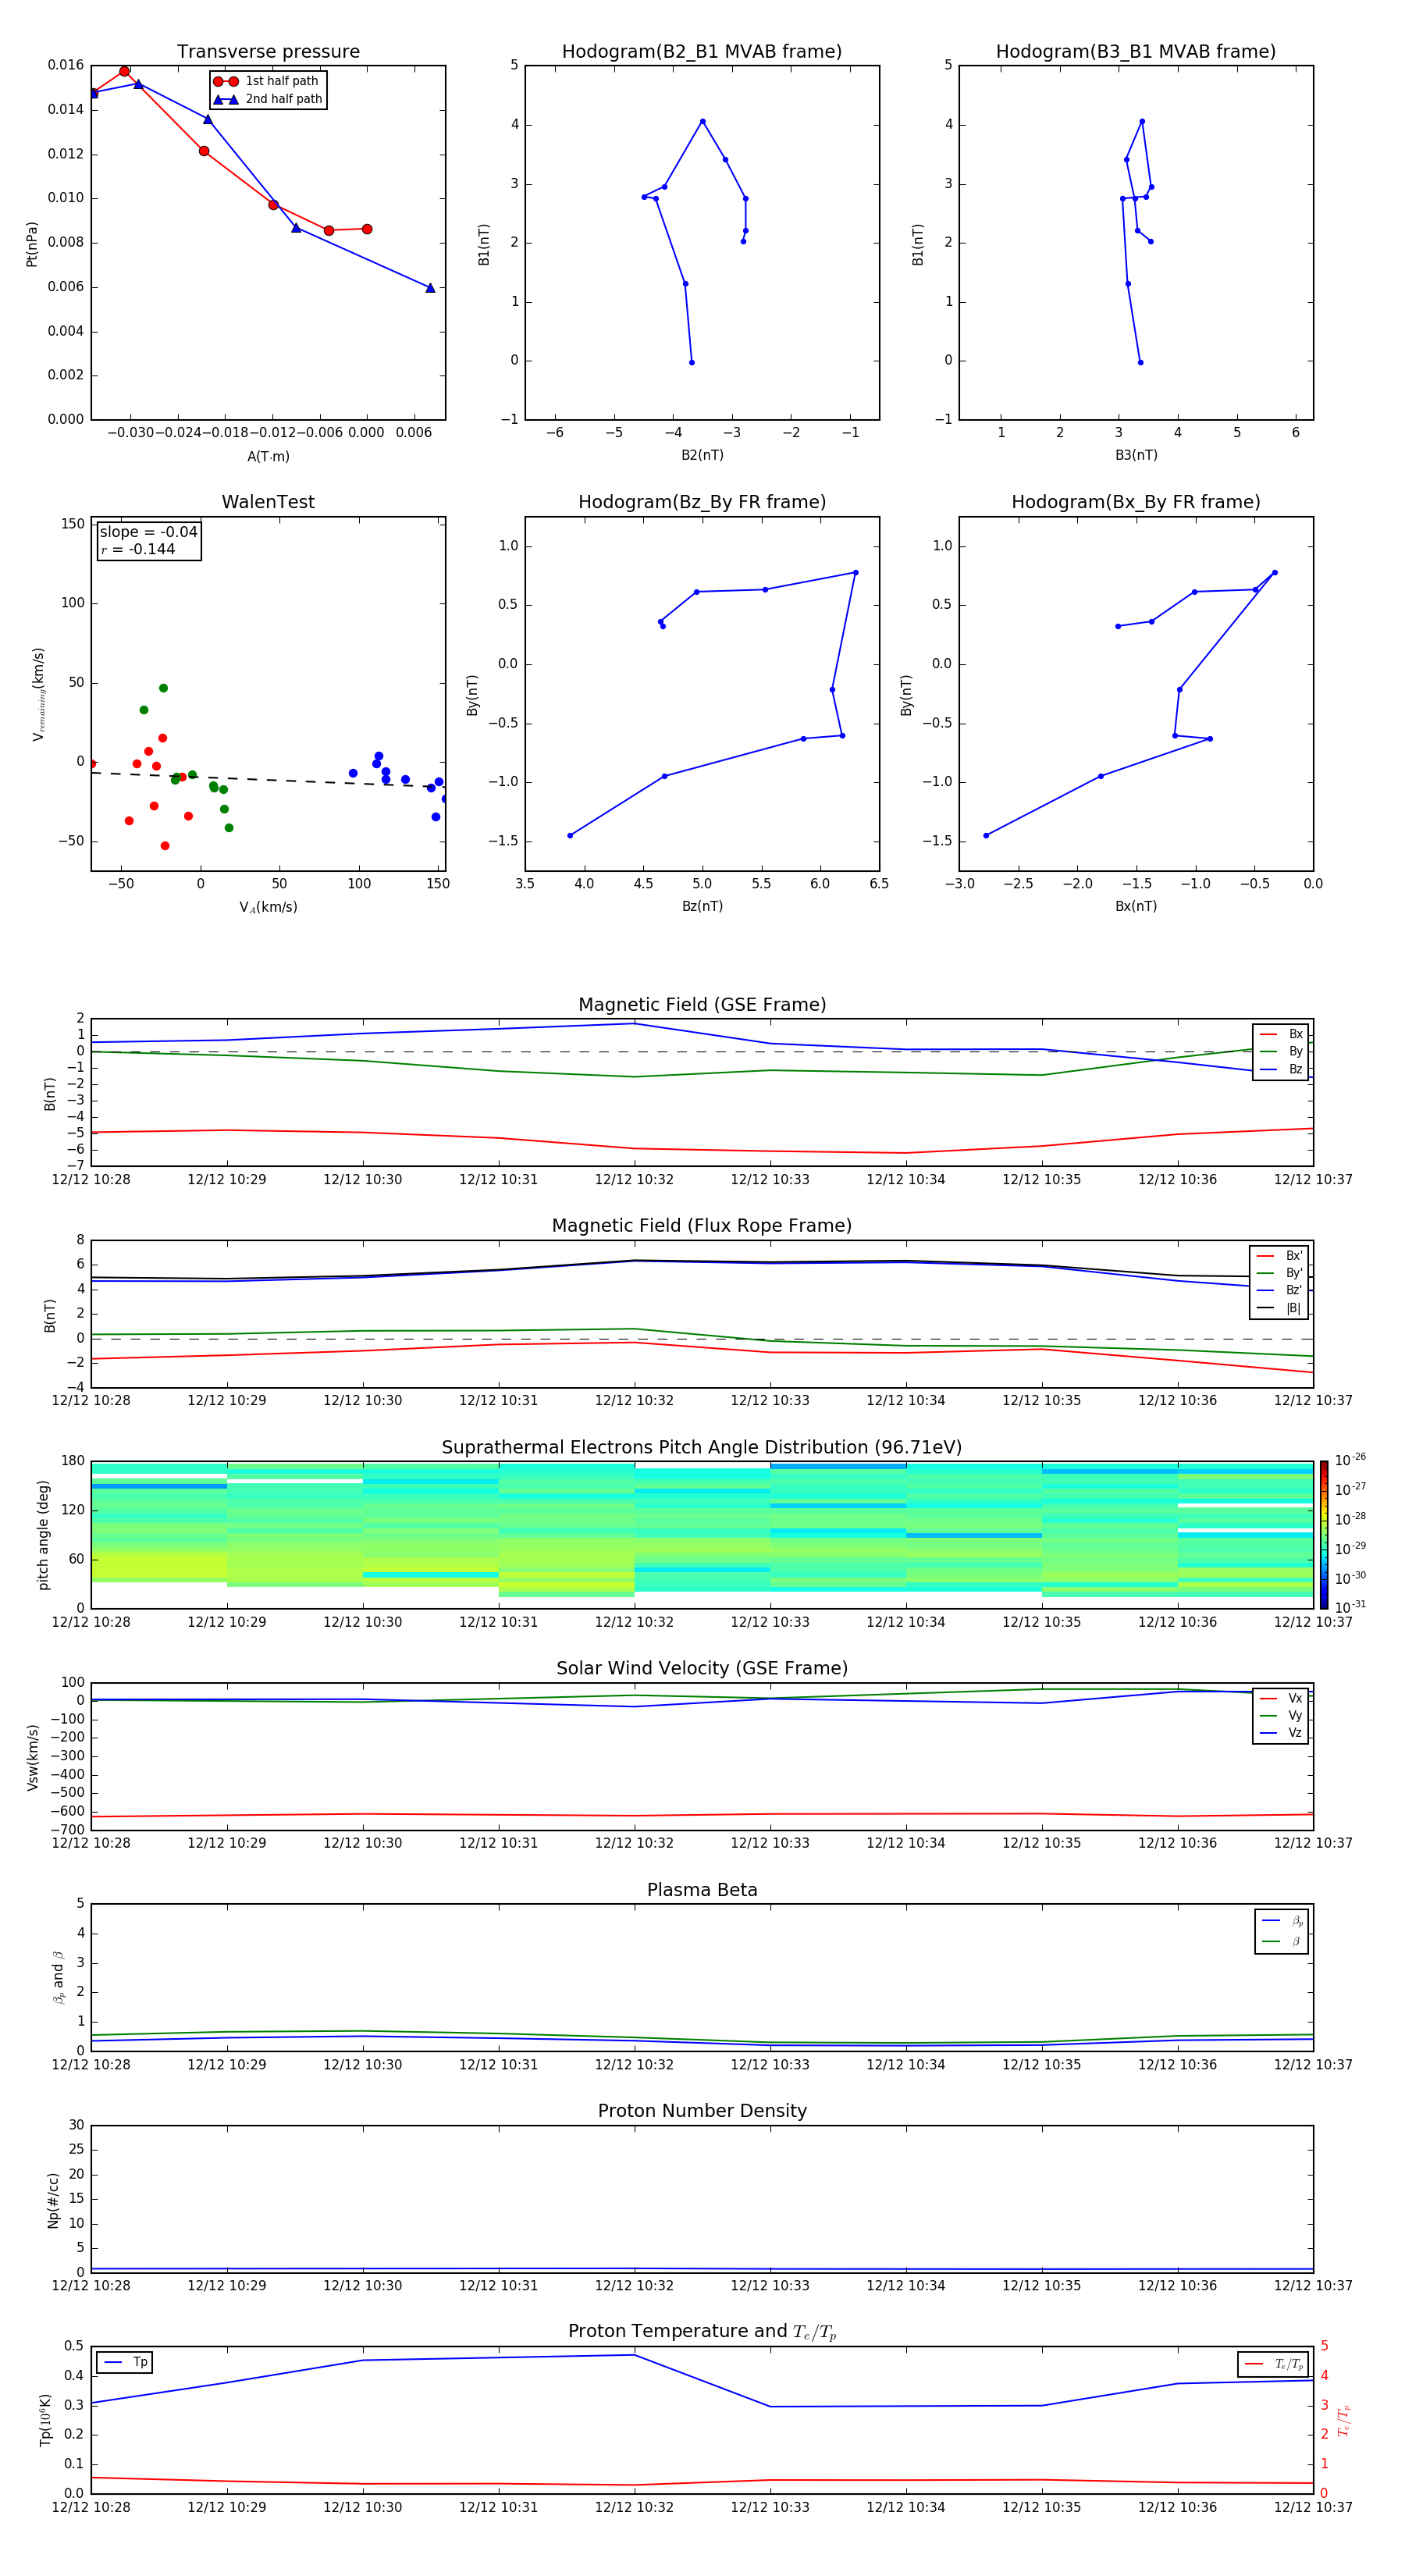Click the highest green dot in WalenTest
Screen dimensions: 1405x2576
pyautogui.click(x=163, y=688)
